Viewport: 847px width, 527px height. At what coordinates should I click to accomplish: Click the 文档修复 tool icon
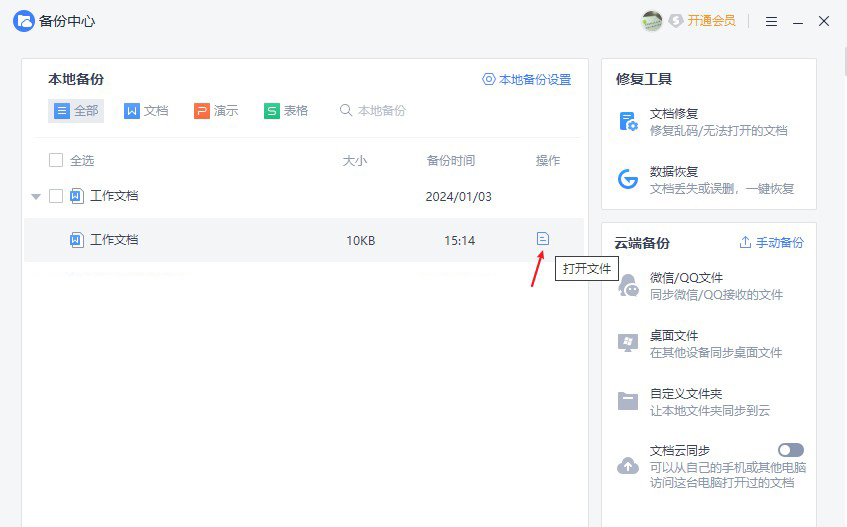point(628,121)
